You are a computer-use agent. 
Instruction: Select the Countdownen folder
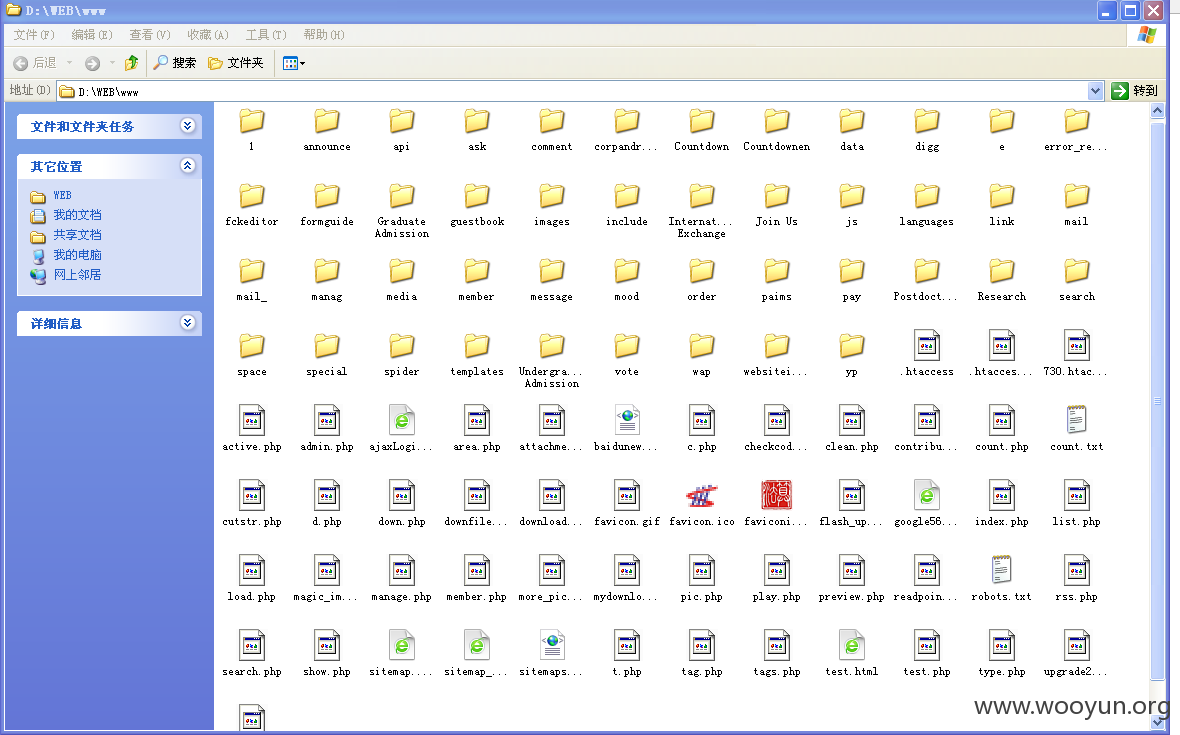[x=777, y=130]
